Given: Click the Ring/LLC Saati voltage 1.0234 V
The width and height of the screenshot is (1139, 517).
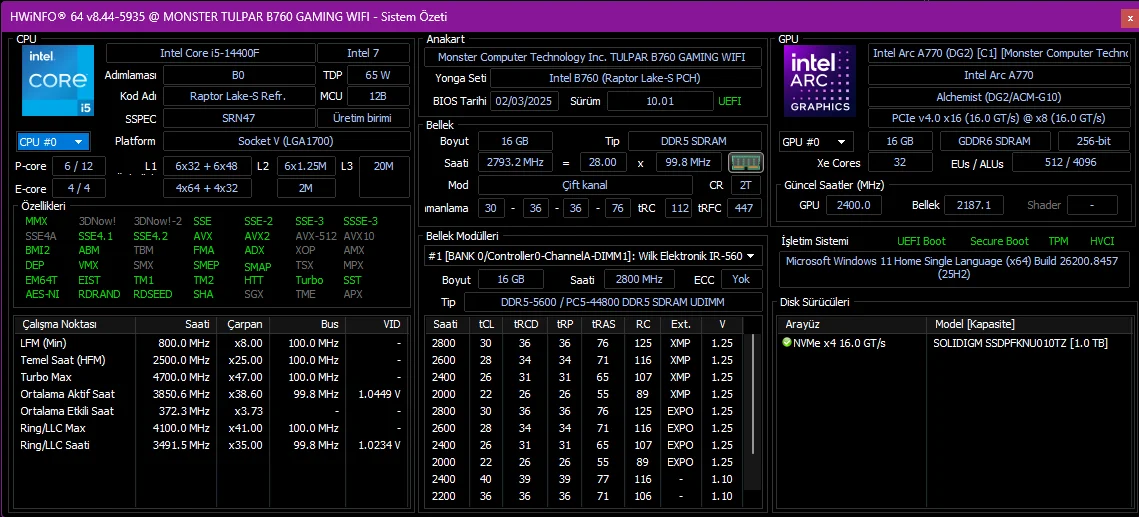Looking at the screenshot, I should 378,445.
